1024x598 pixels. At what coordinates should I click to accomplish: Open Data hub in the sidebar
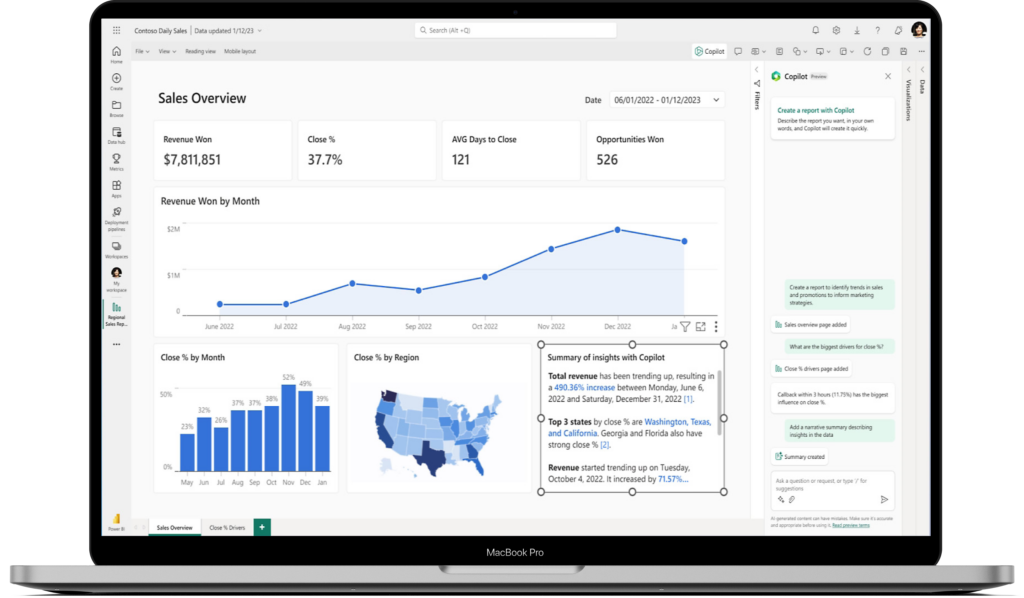click(x=116, y=135)
